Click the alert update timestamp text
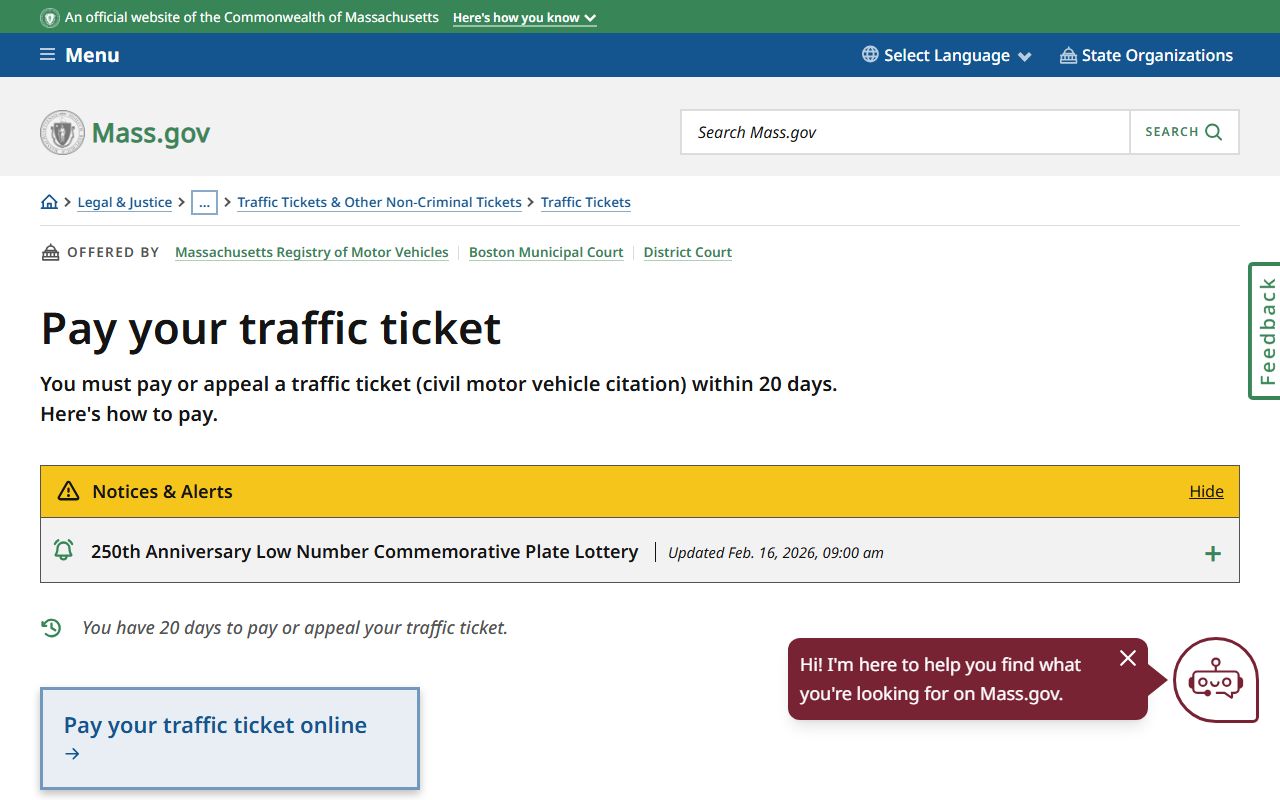Screen dimensions: 1280x800 point(776,552)
